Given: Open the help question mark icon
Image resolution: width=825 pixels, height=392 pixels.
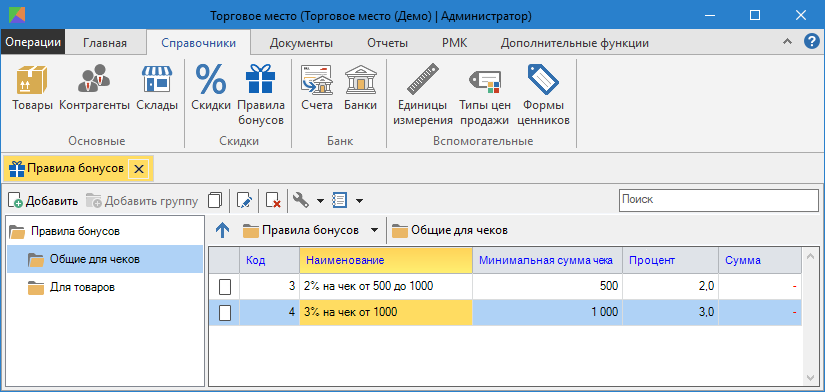Looking at the screenshot, I should 811,42.
